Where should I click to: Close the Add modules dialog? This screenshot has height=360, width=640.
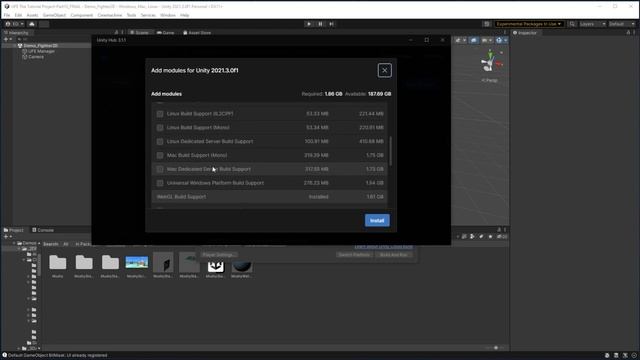click(384, 70)
